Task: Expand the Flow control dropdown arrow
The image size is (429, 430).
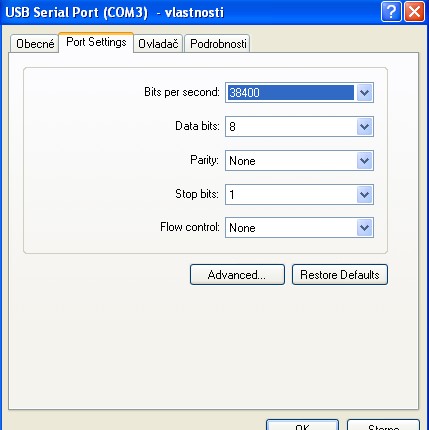Action: [x=364, y=228]
